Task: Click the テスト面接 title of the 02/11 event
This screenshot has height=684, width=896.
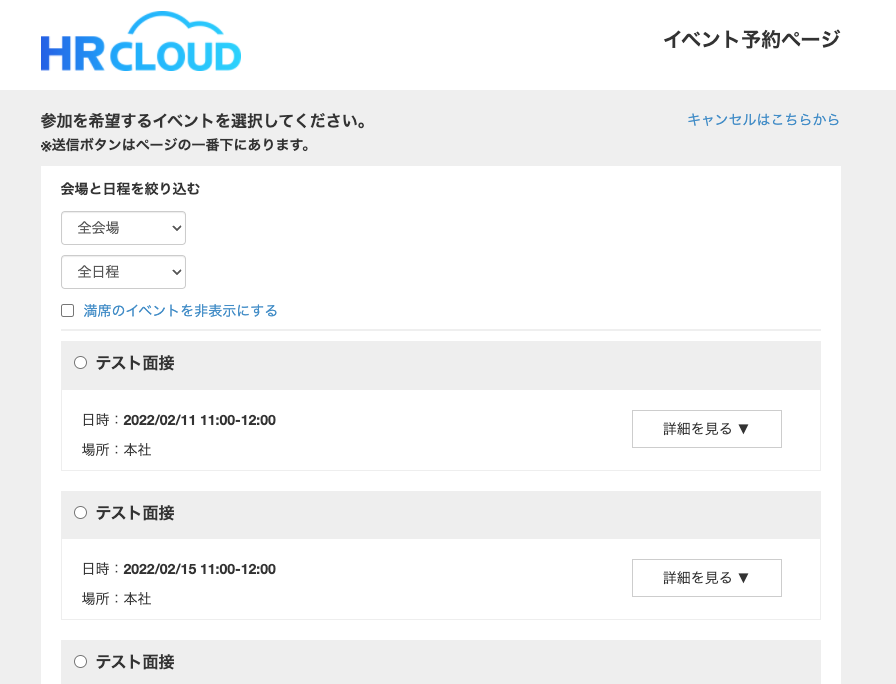Action: 135,364
